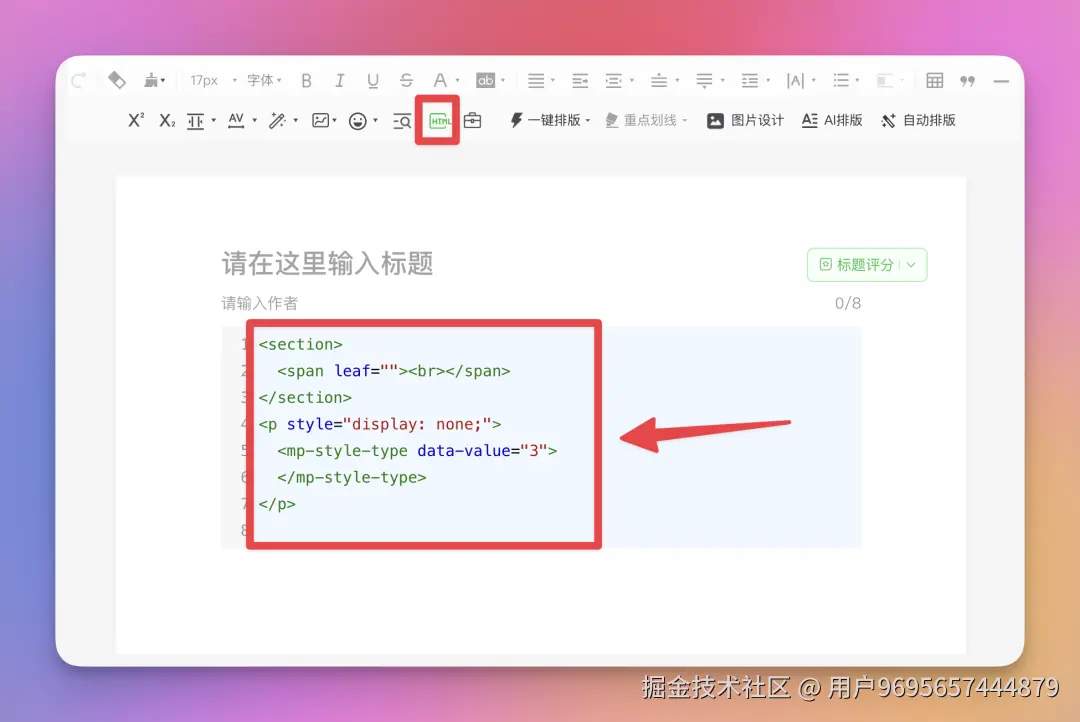Click the undo arrow icon
Screen dimensions: 1080x722
[x=78, y=80]
